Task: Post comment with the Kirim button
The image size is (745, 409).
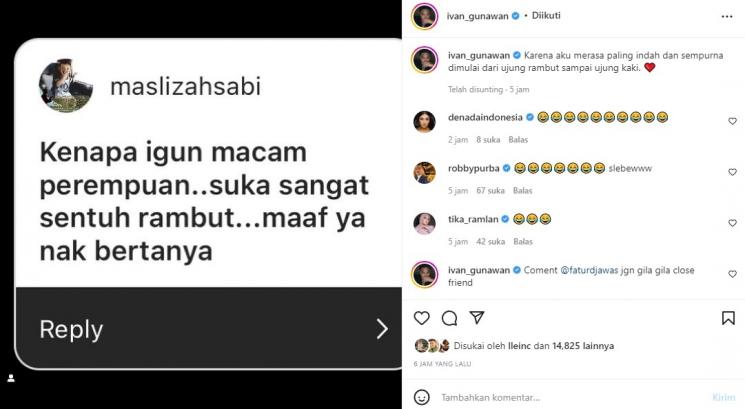Action: 724,397
